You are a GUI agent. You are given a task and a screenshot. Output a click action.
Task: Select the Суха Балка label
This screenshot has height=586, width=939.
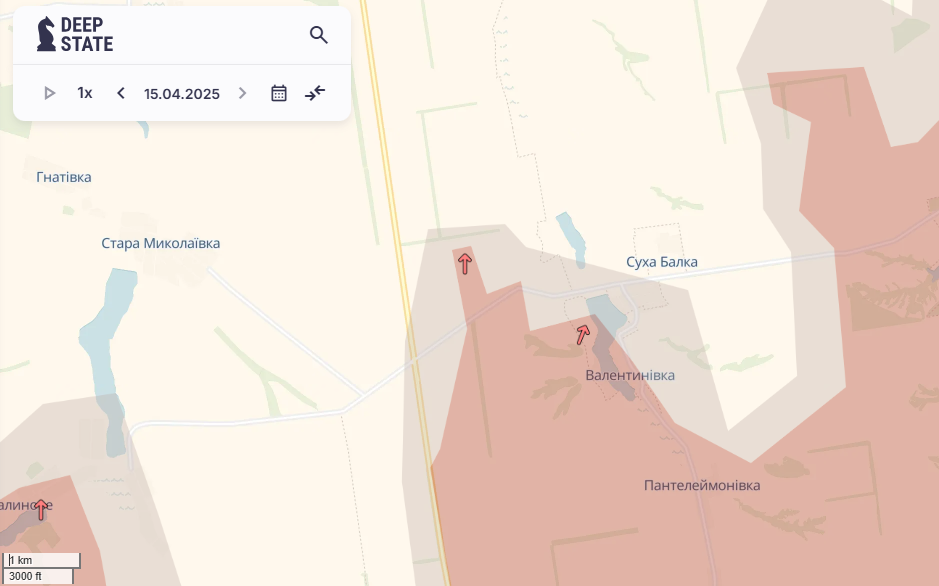coord(661,262)
